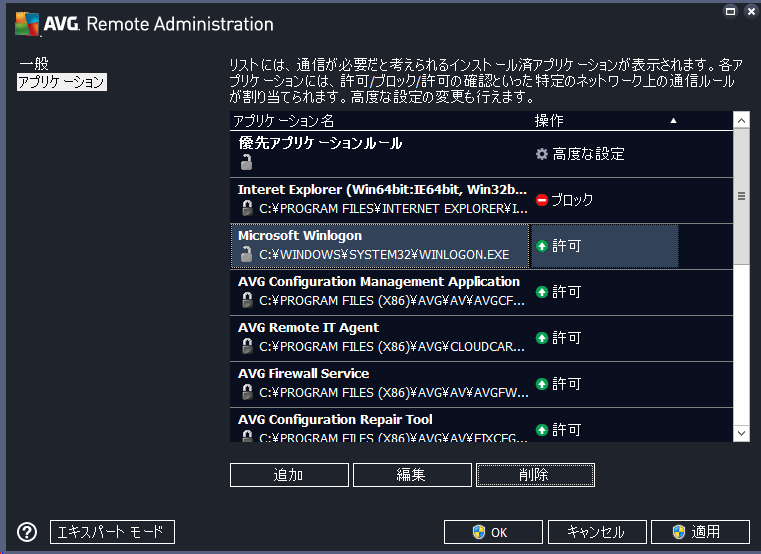The image size is (761, 554).
Task: Toggle the lock icon on the AVG Firewall Service row
Action: (x=247, y=392)
